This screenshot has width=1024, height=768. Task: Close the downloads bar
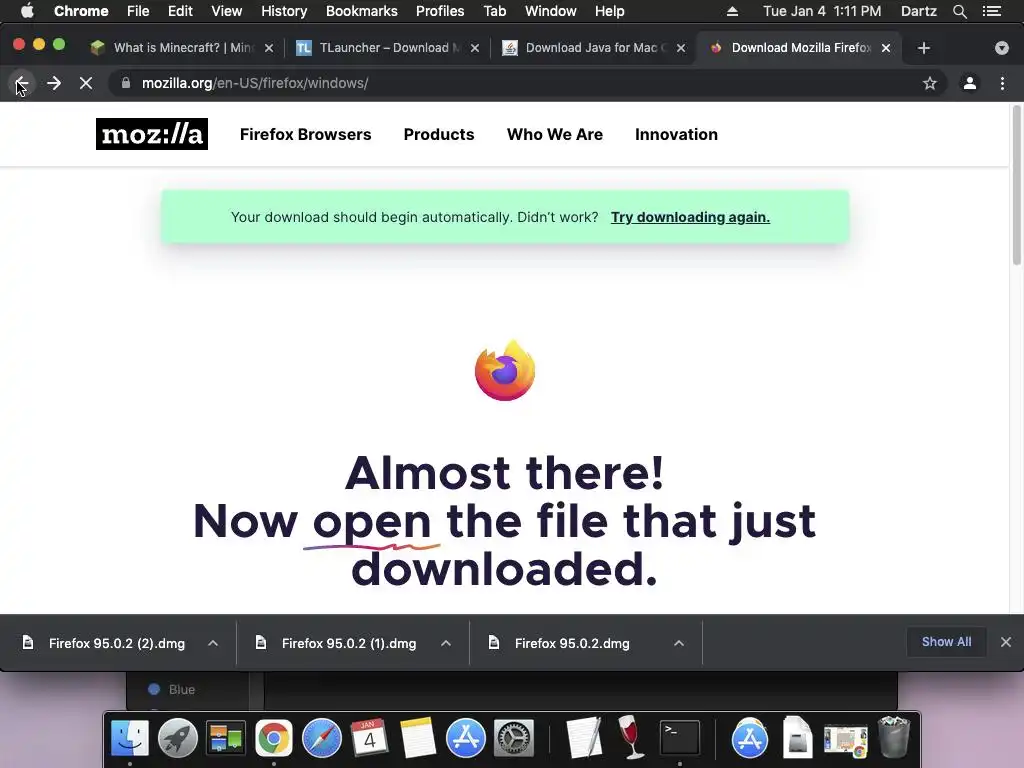(1006, 642)
